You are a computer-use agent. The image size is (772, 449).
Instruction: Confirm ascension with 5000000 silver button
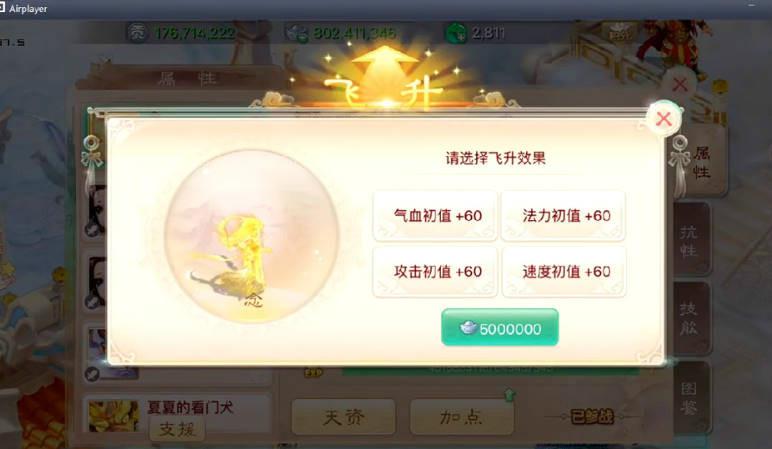(x=500, y=328)
